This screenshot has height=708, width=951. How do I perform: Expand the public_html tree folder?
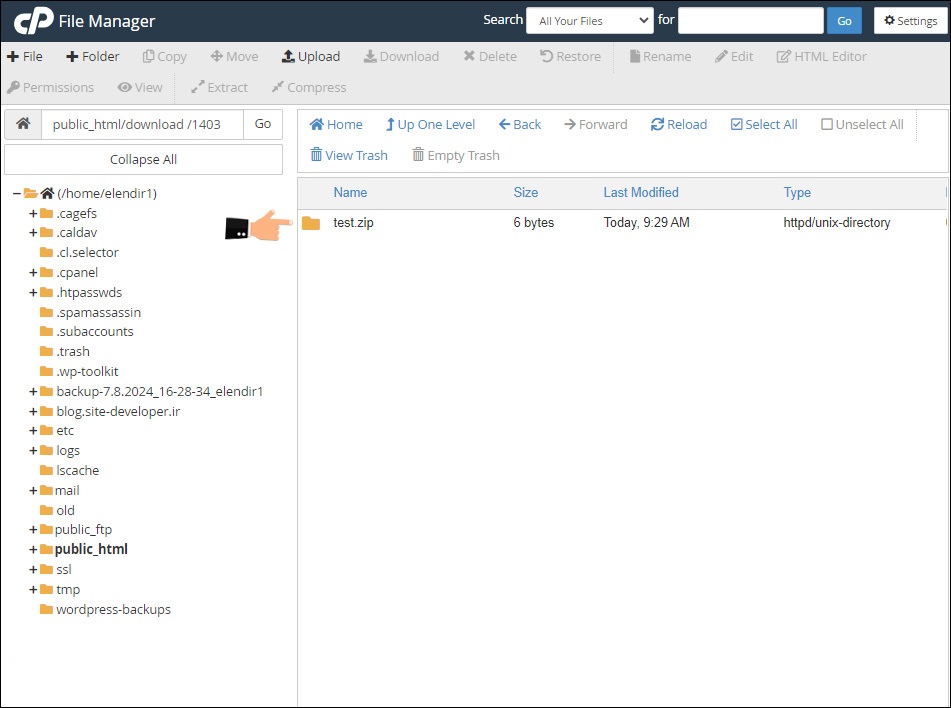point(33,550)
